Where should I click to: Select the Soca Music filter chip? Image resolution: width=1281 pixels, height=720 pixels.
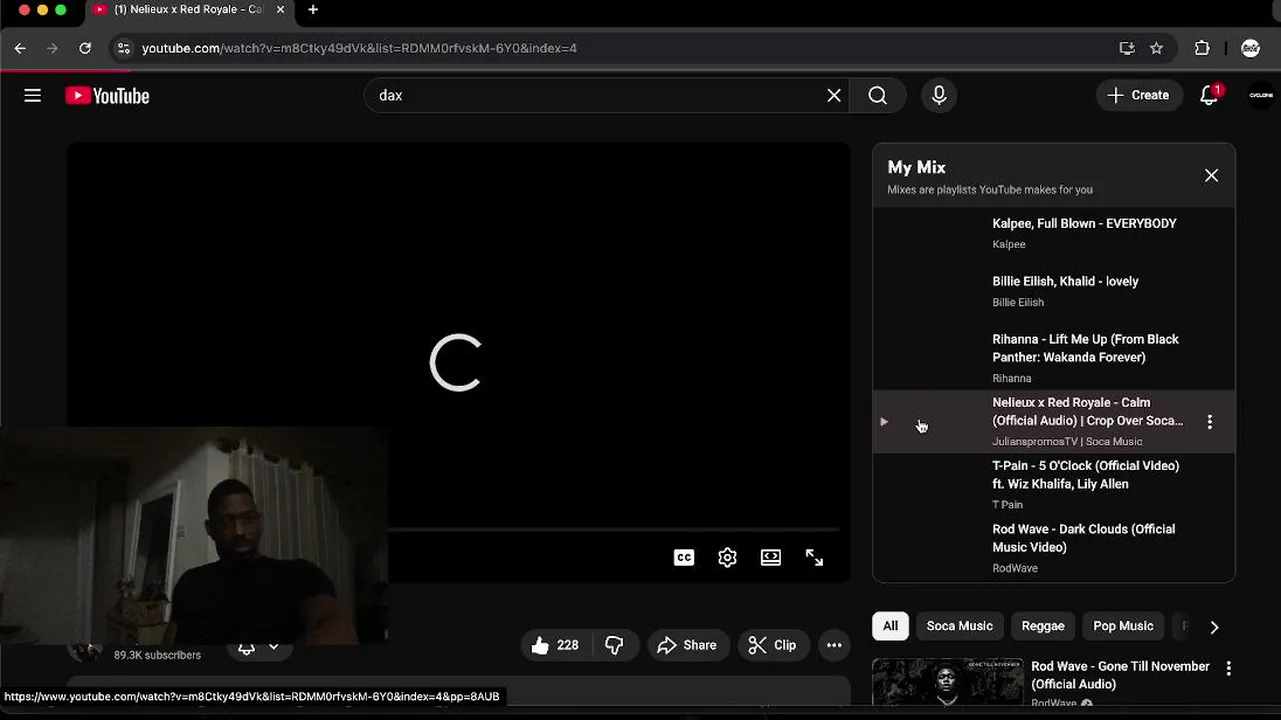[x=959, y=626]
